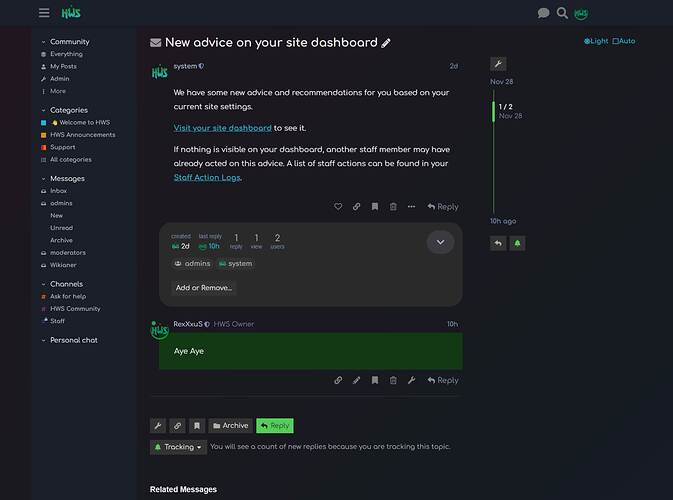
Task: Click the green Reply button
Action: click(275, 426)
